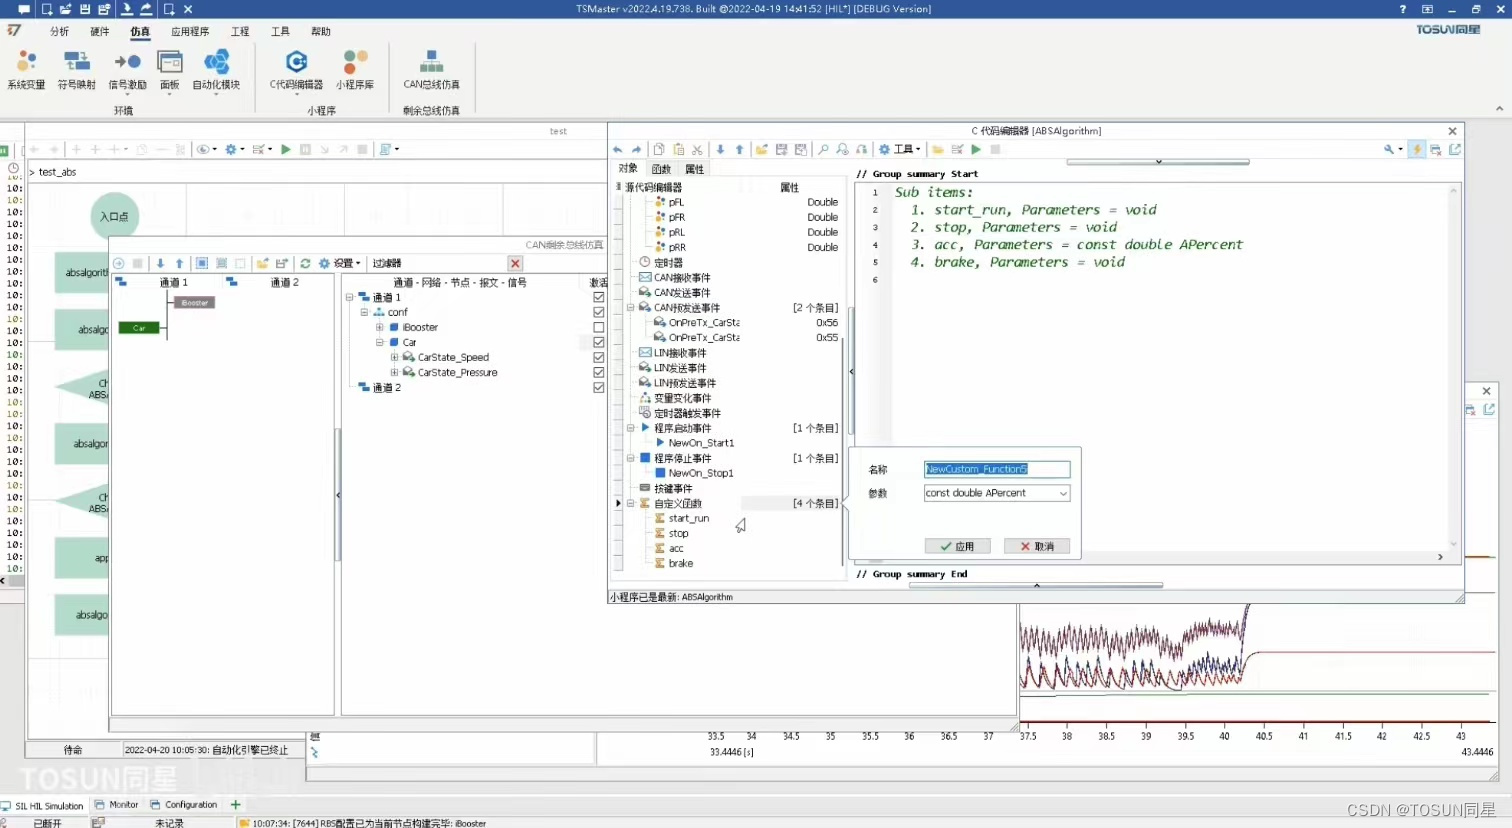Click the 应用 apply button
Screen dimensions: 1512x828
point(957,546)
